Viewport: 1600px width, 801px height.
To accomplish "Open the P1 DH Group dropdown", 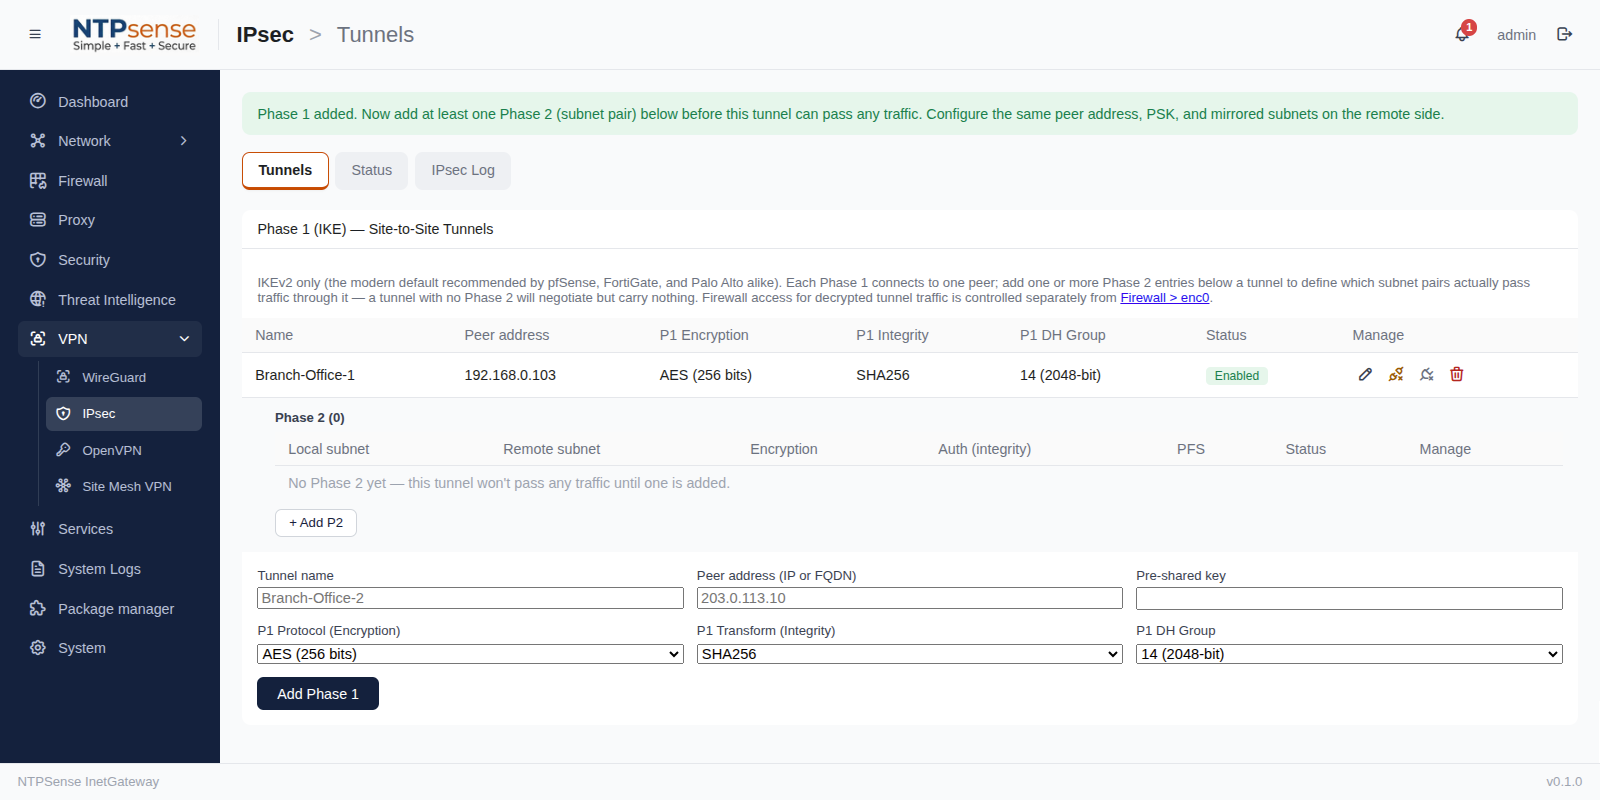I will 1349,654.
